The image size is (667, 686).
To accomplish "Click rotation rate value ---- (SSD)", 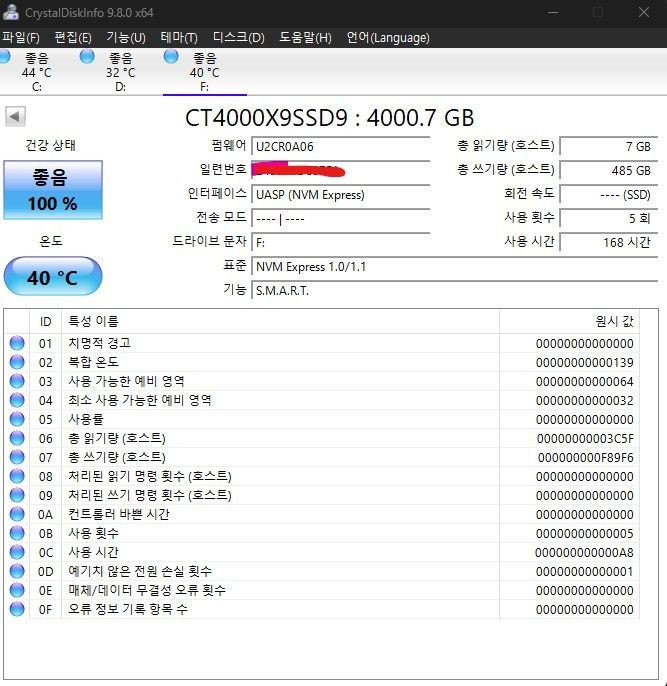I will click(609, 195).
